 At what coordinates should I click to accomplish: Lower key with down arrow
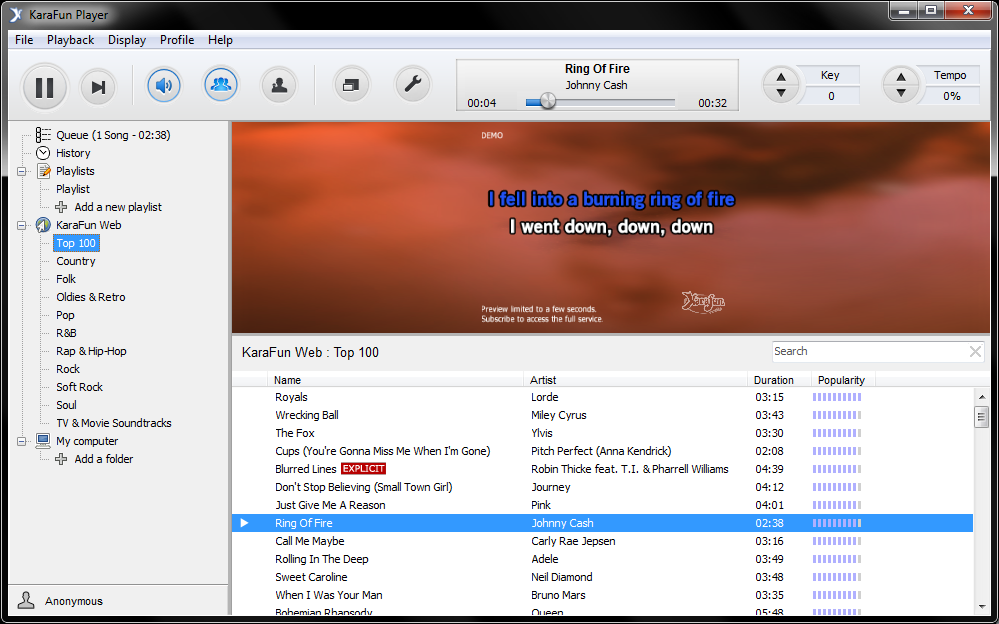click(x=780, y=93)
